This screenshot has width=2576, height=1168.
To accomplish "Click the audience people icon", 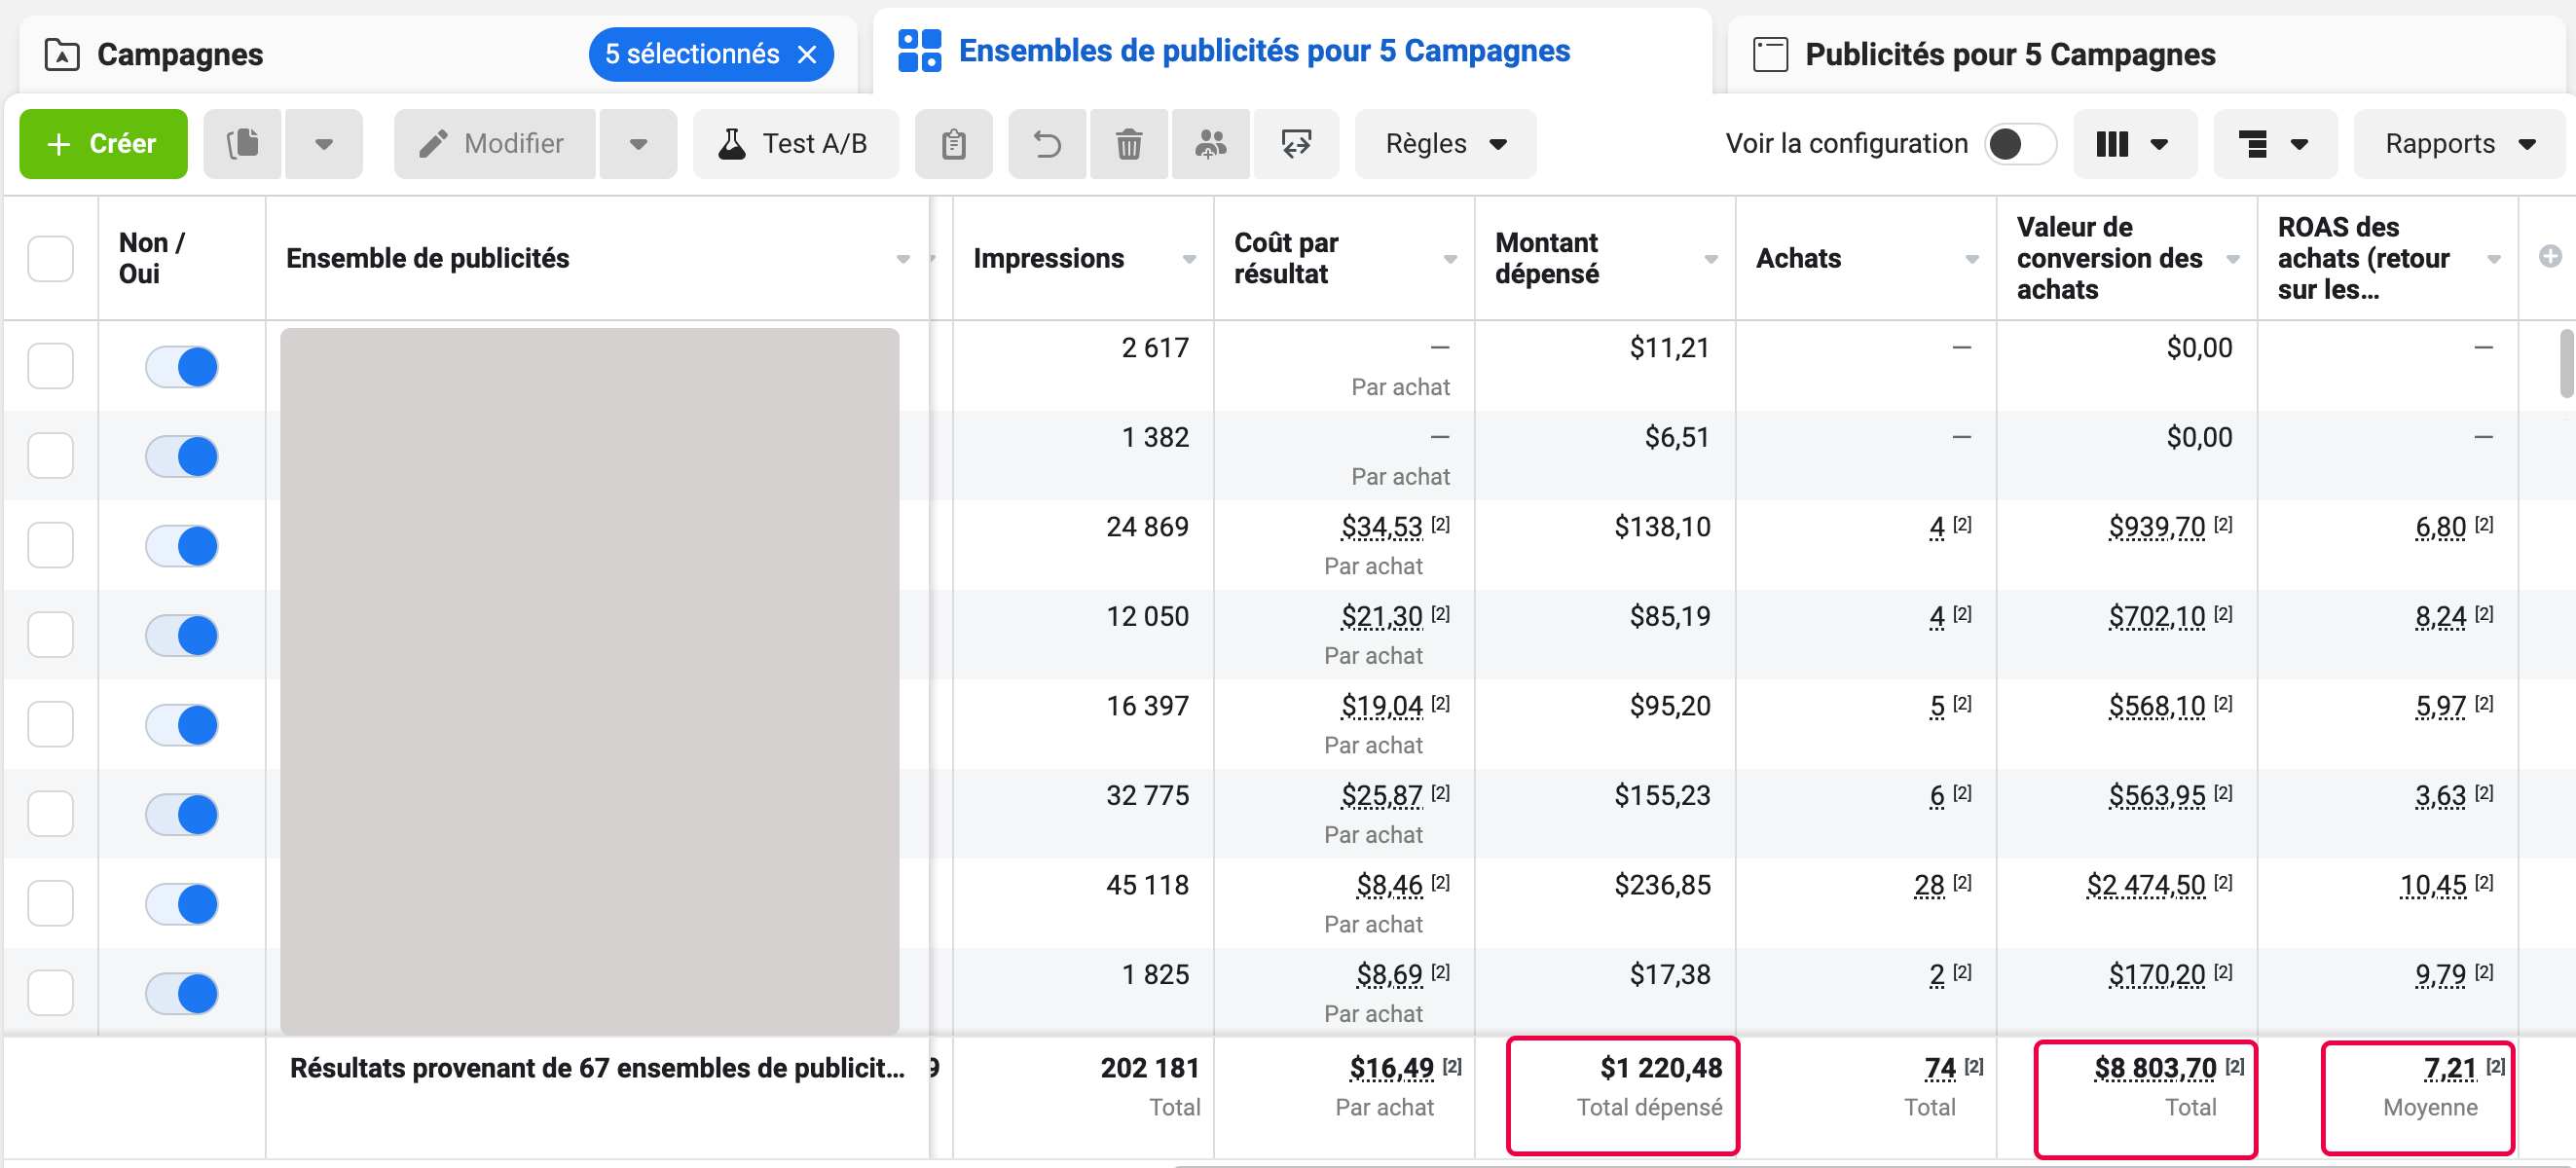I will pyautogui.click(x=1210, y=144).
